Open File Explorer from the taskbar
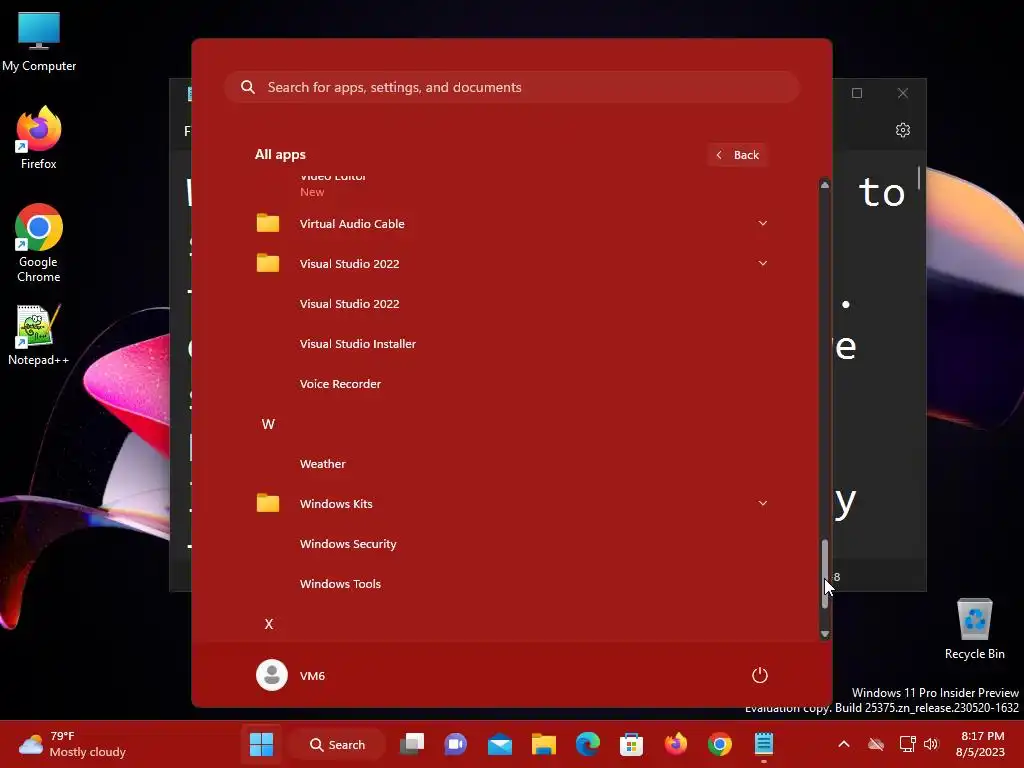The image size is (1024, 768). [543, 744]
